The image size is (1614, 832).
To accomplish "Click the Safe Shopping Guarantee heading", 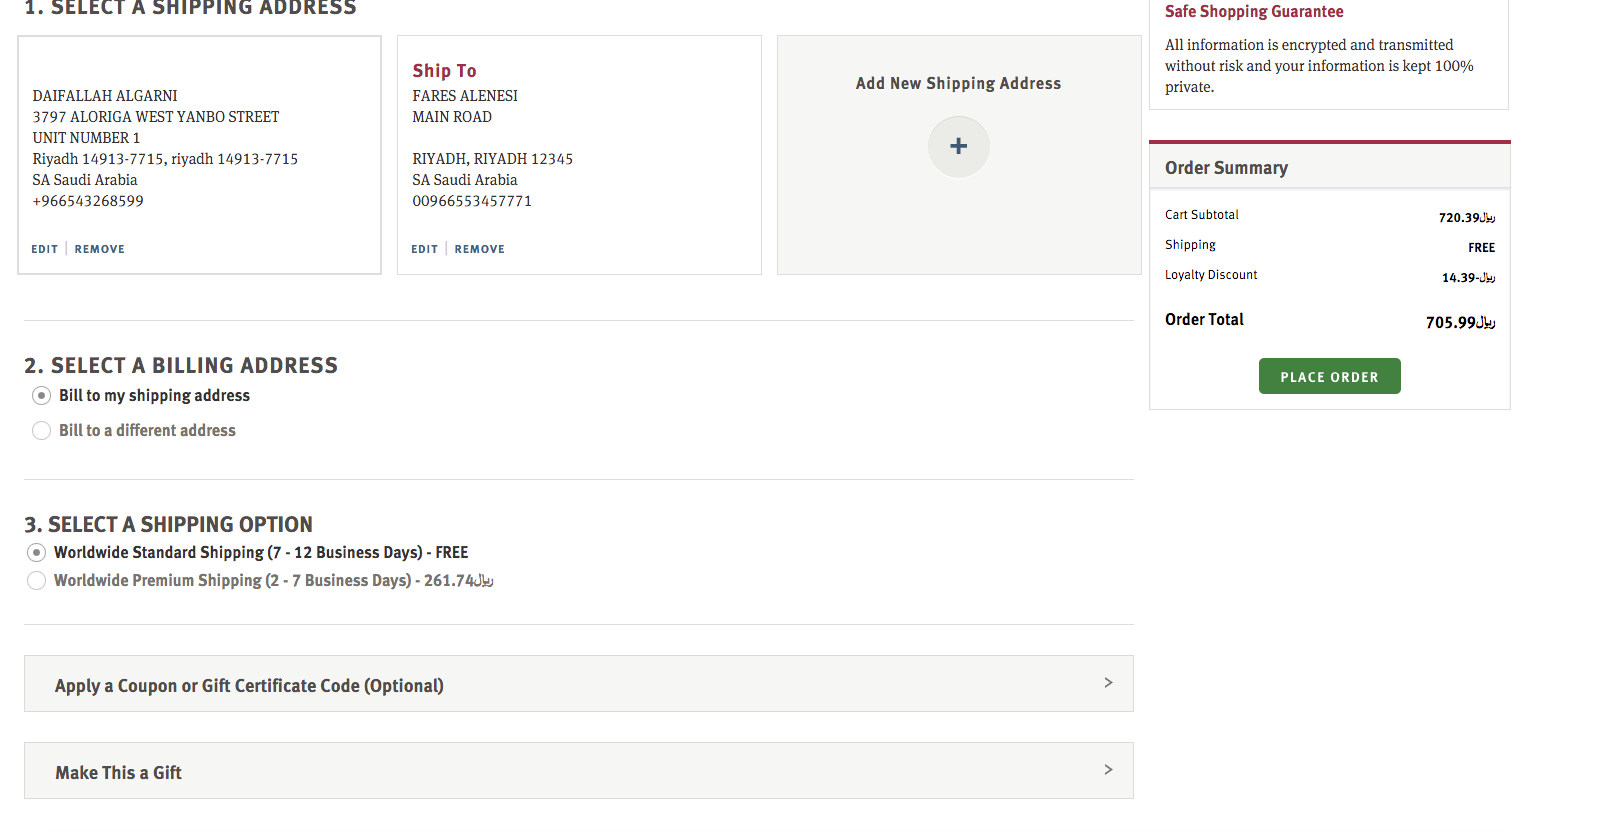I will pyautogui.click(x=1254, y=12).
